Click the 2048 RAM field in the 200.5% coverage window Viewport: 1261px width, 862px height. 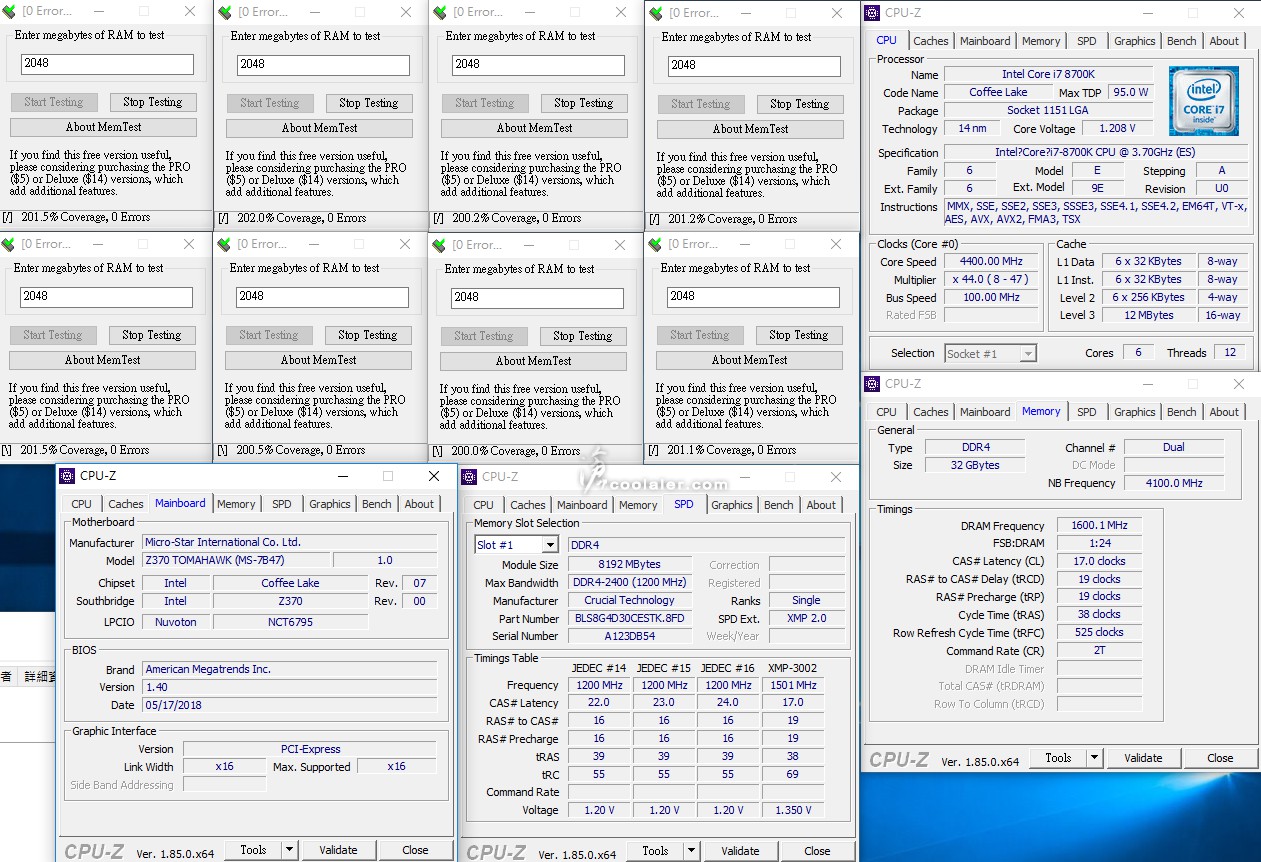tap(322, 296)
